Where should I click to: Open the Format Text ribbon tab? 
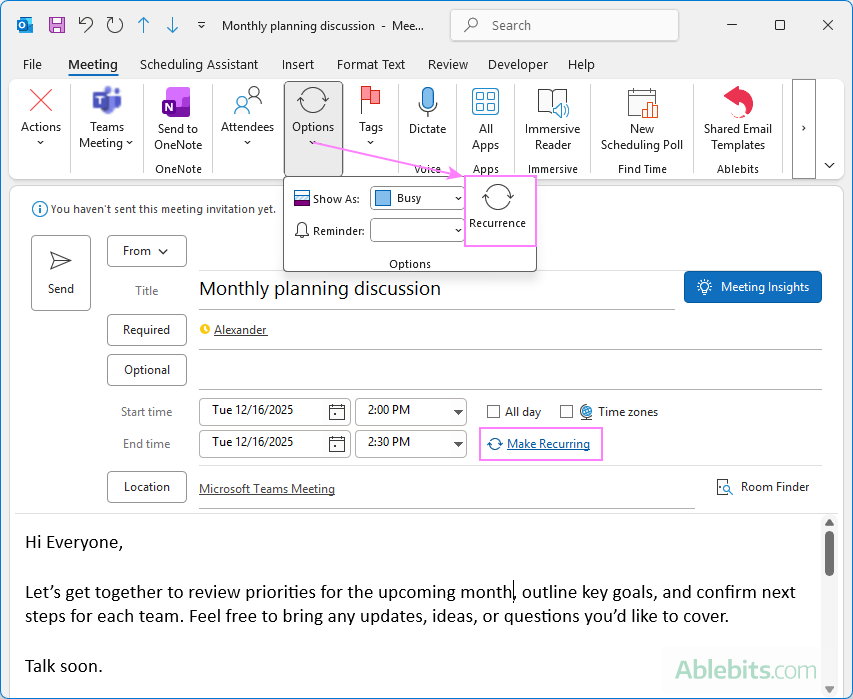click(x=370, y=64)
